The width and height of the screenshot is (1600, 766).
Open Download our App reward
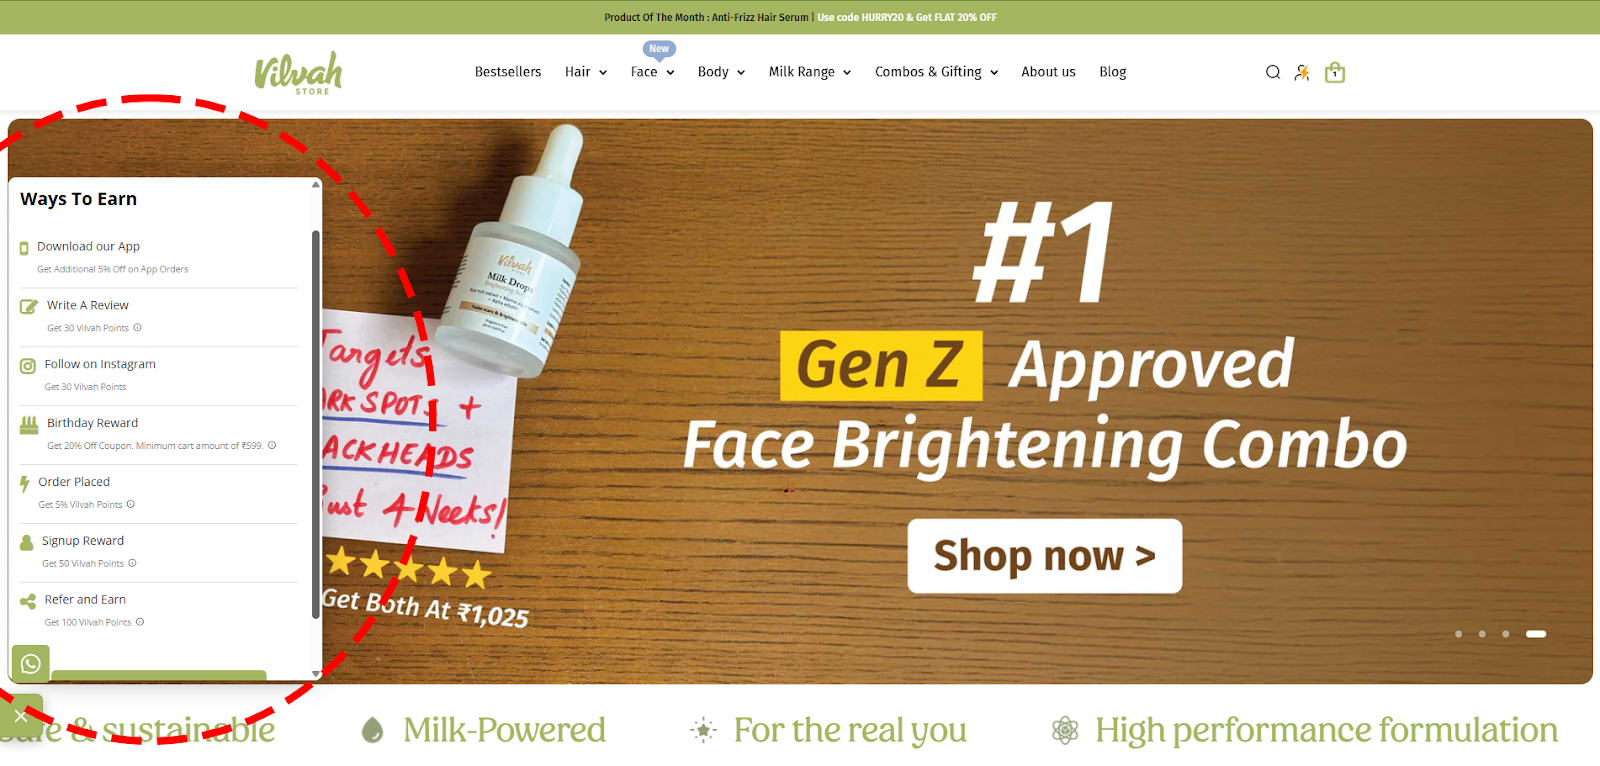[159, 257]
